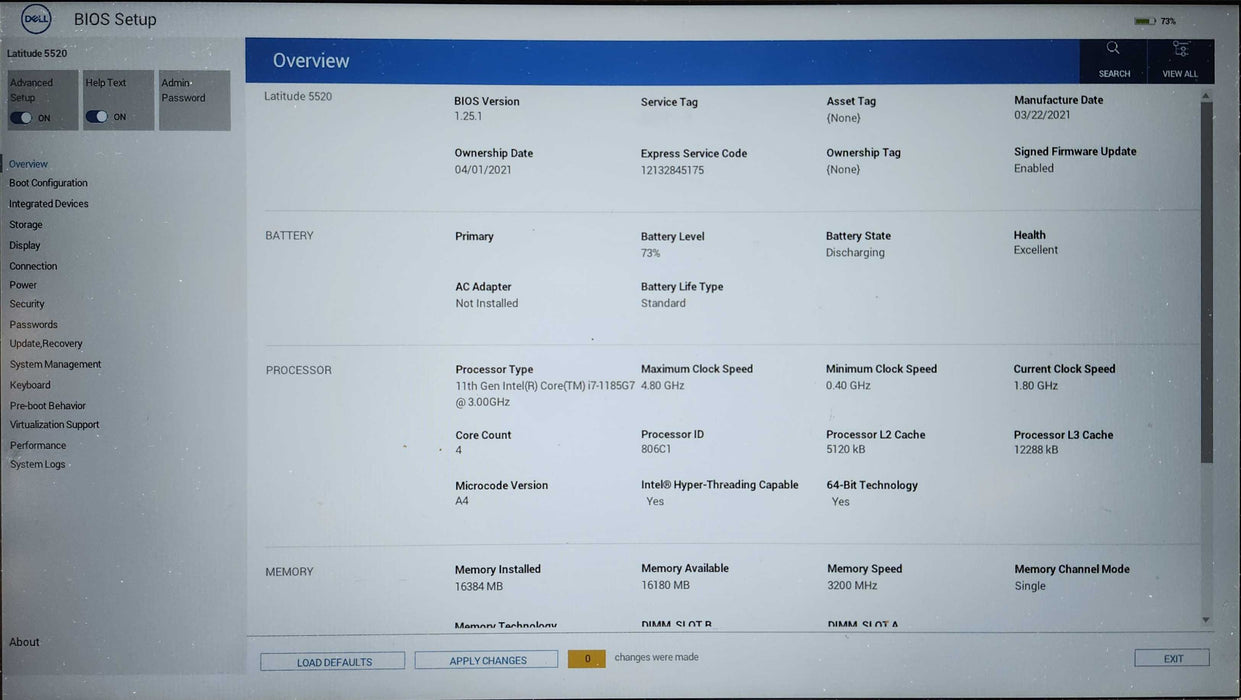
Task: Check battery icon at top right
Action: tap(1145, 21)
